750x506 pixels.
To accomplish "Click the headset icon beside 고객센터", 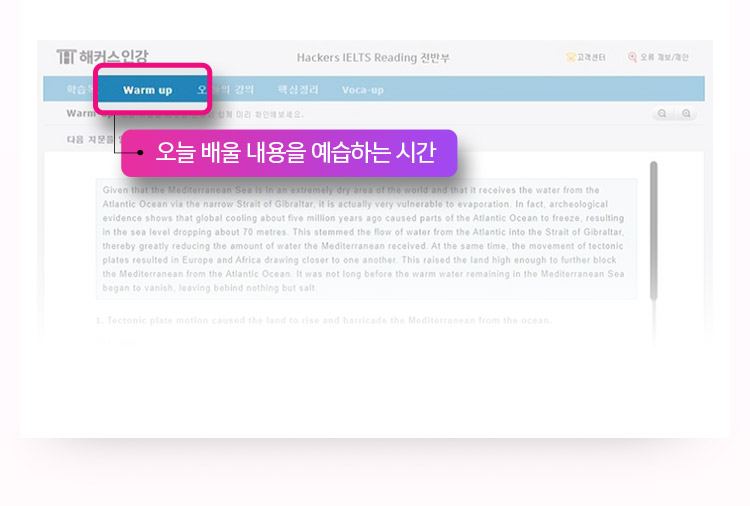I will pos(570,57).
